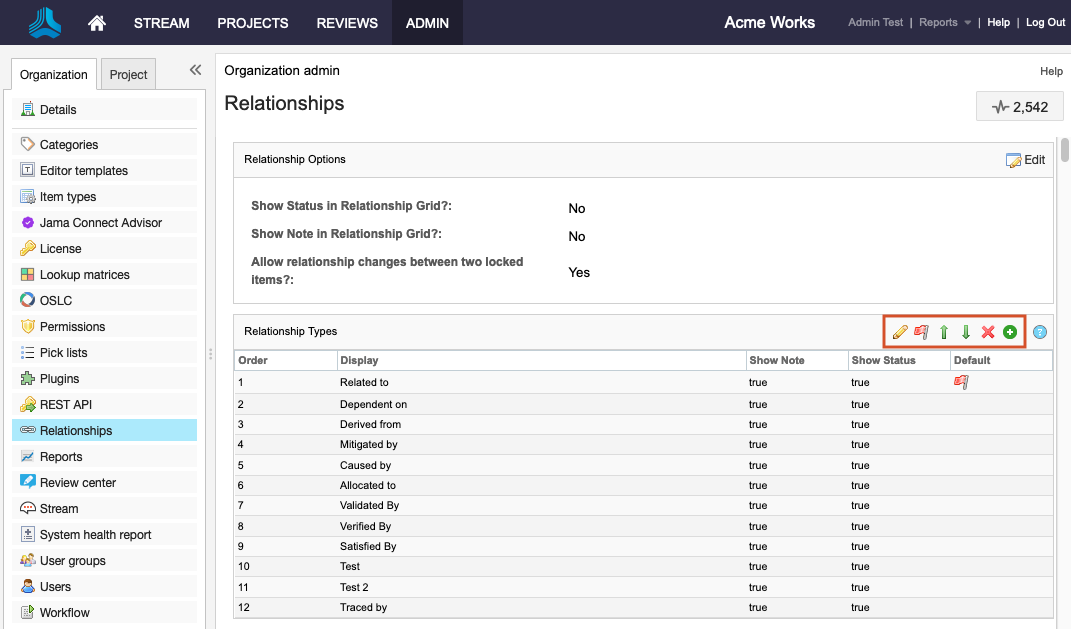Delete relationship type using red X icon
Image resolution: width=1071 pixels, height=629 pixels.
pos(988,332)
